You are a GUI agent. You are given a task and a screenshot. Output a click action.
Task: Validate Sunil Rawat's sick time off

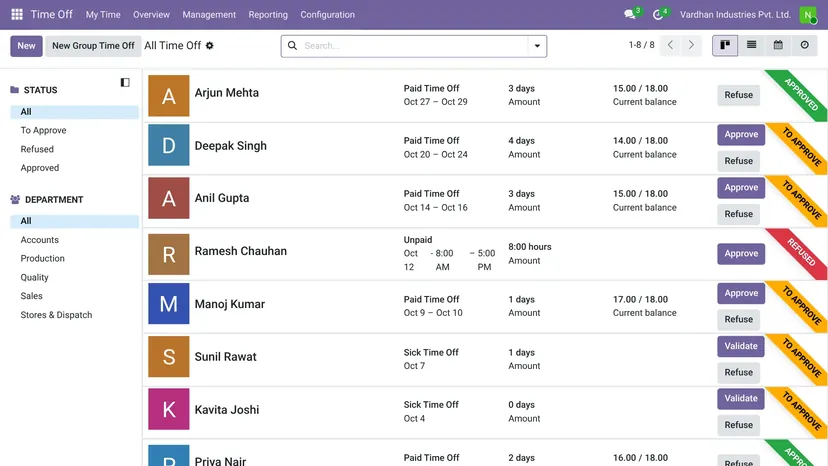point(741,346)
